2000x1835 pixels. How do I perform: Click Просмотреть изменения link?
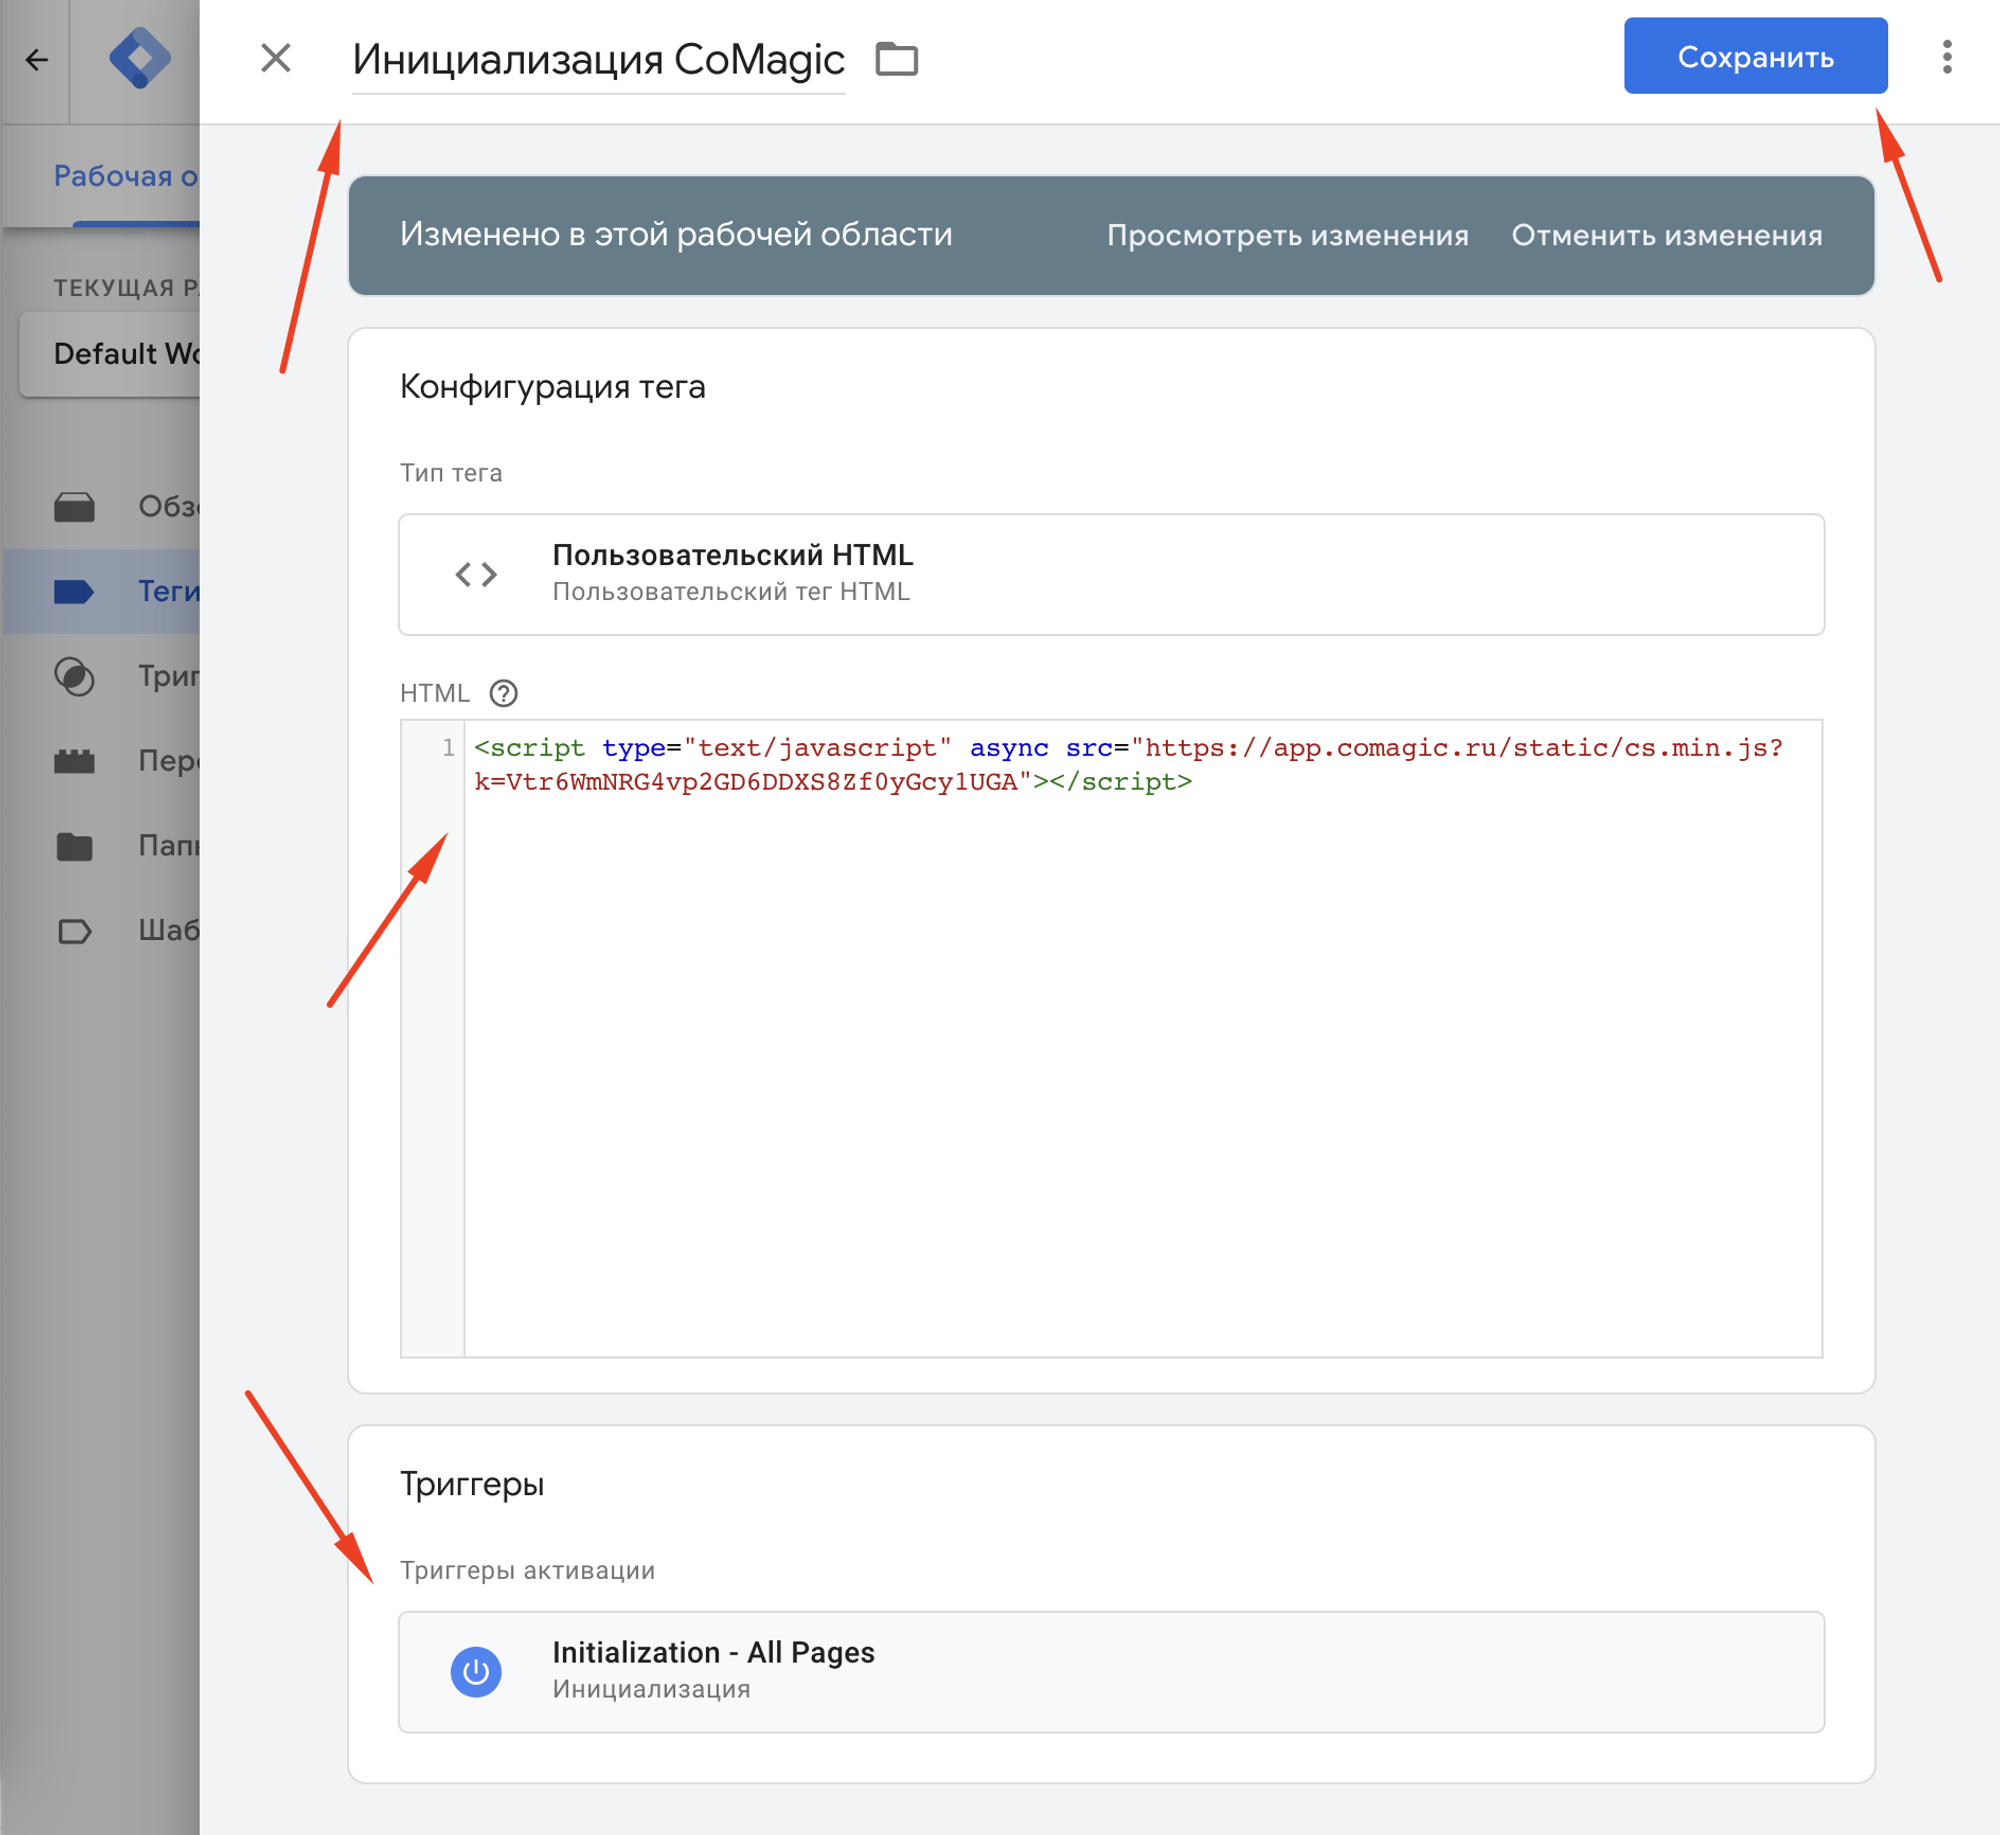1287,235
